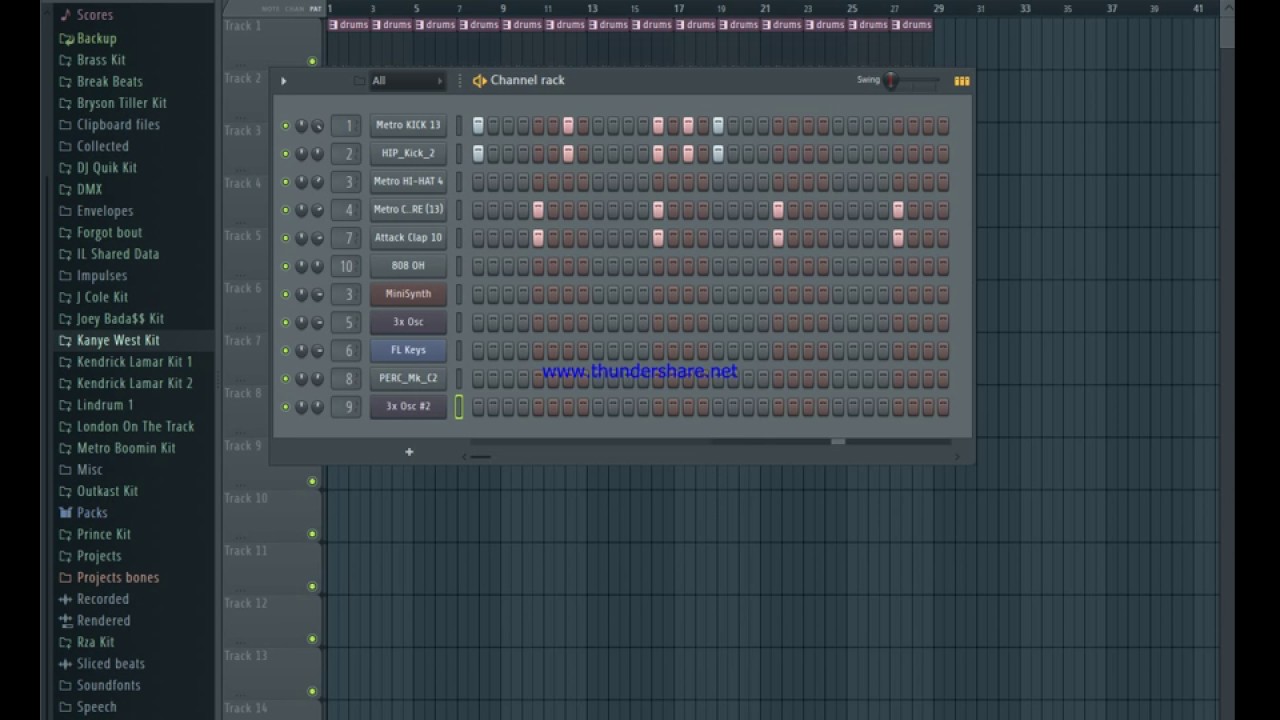Expand the Break Beats folder
Image resolution: width=1280 pixels, height=720 pixels.
(110, 82)
